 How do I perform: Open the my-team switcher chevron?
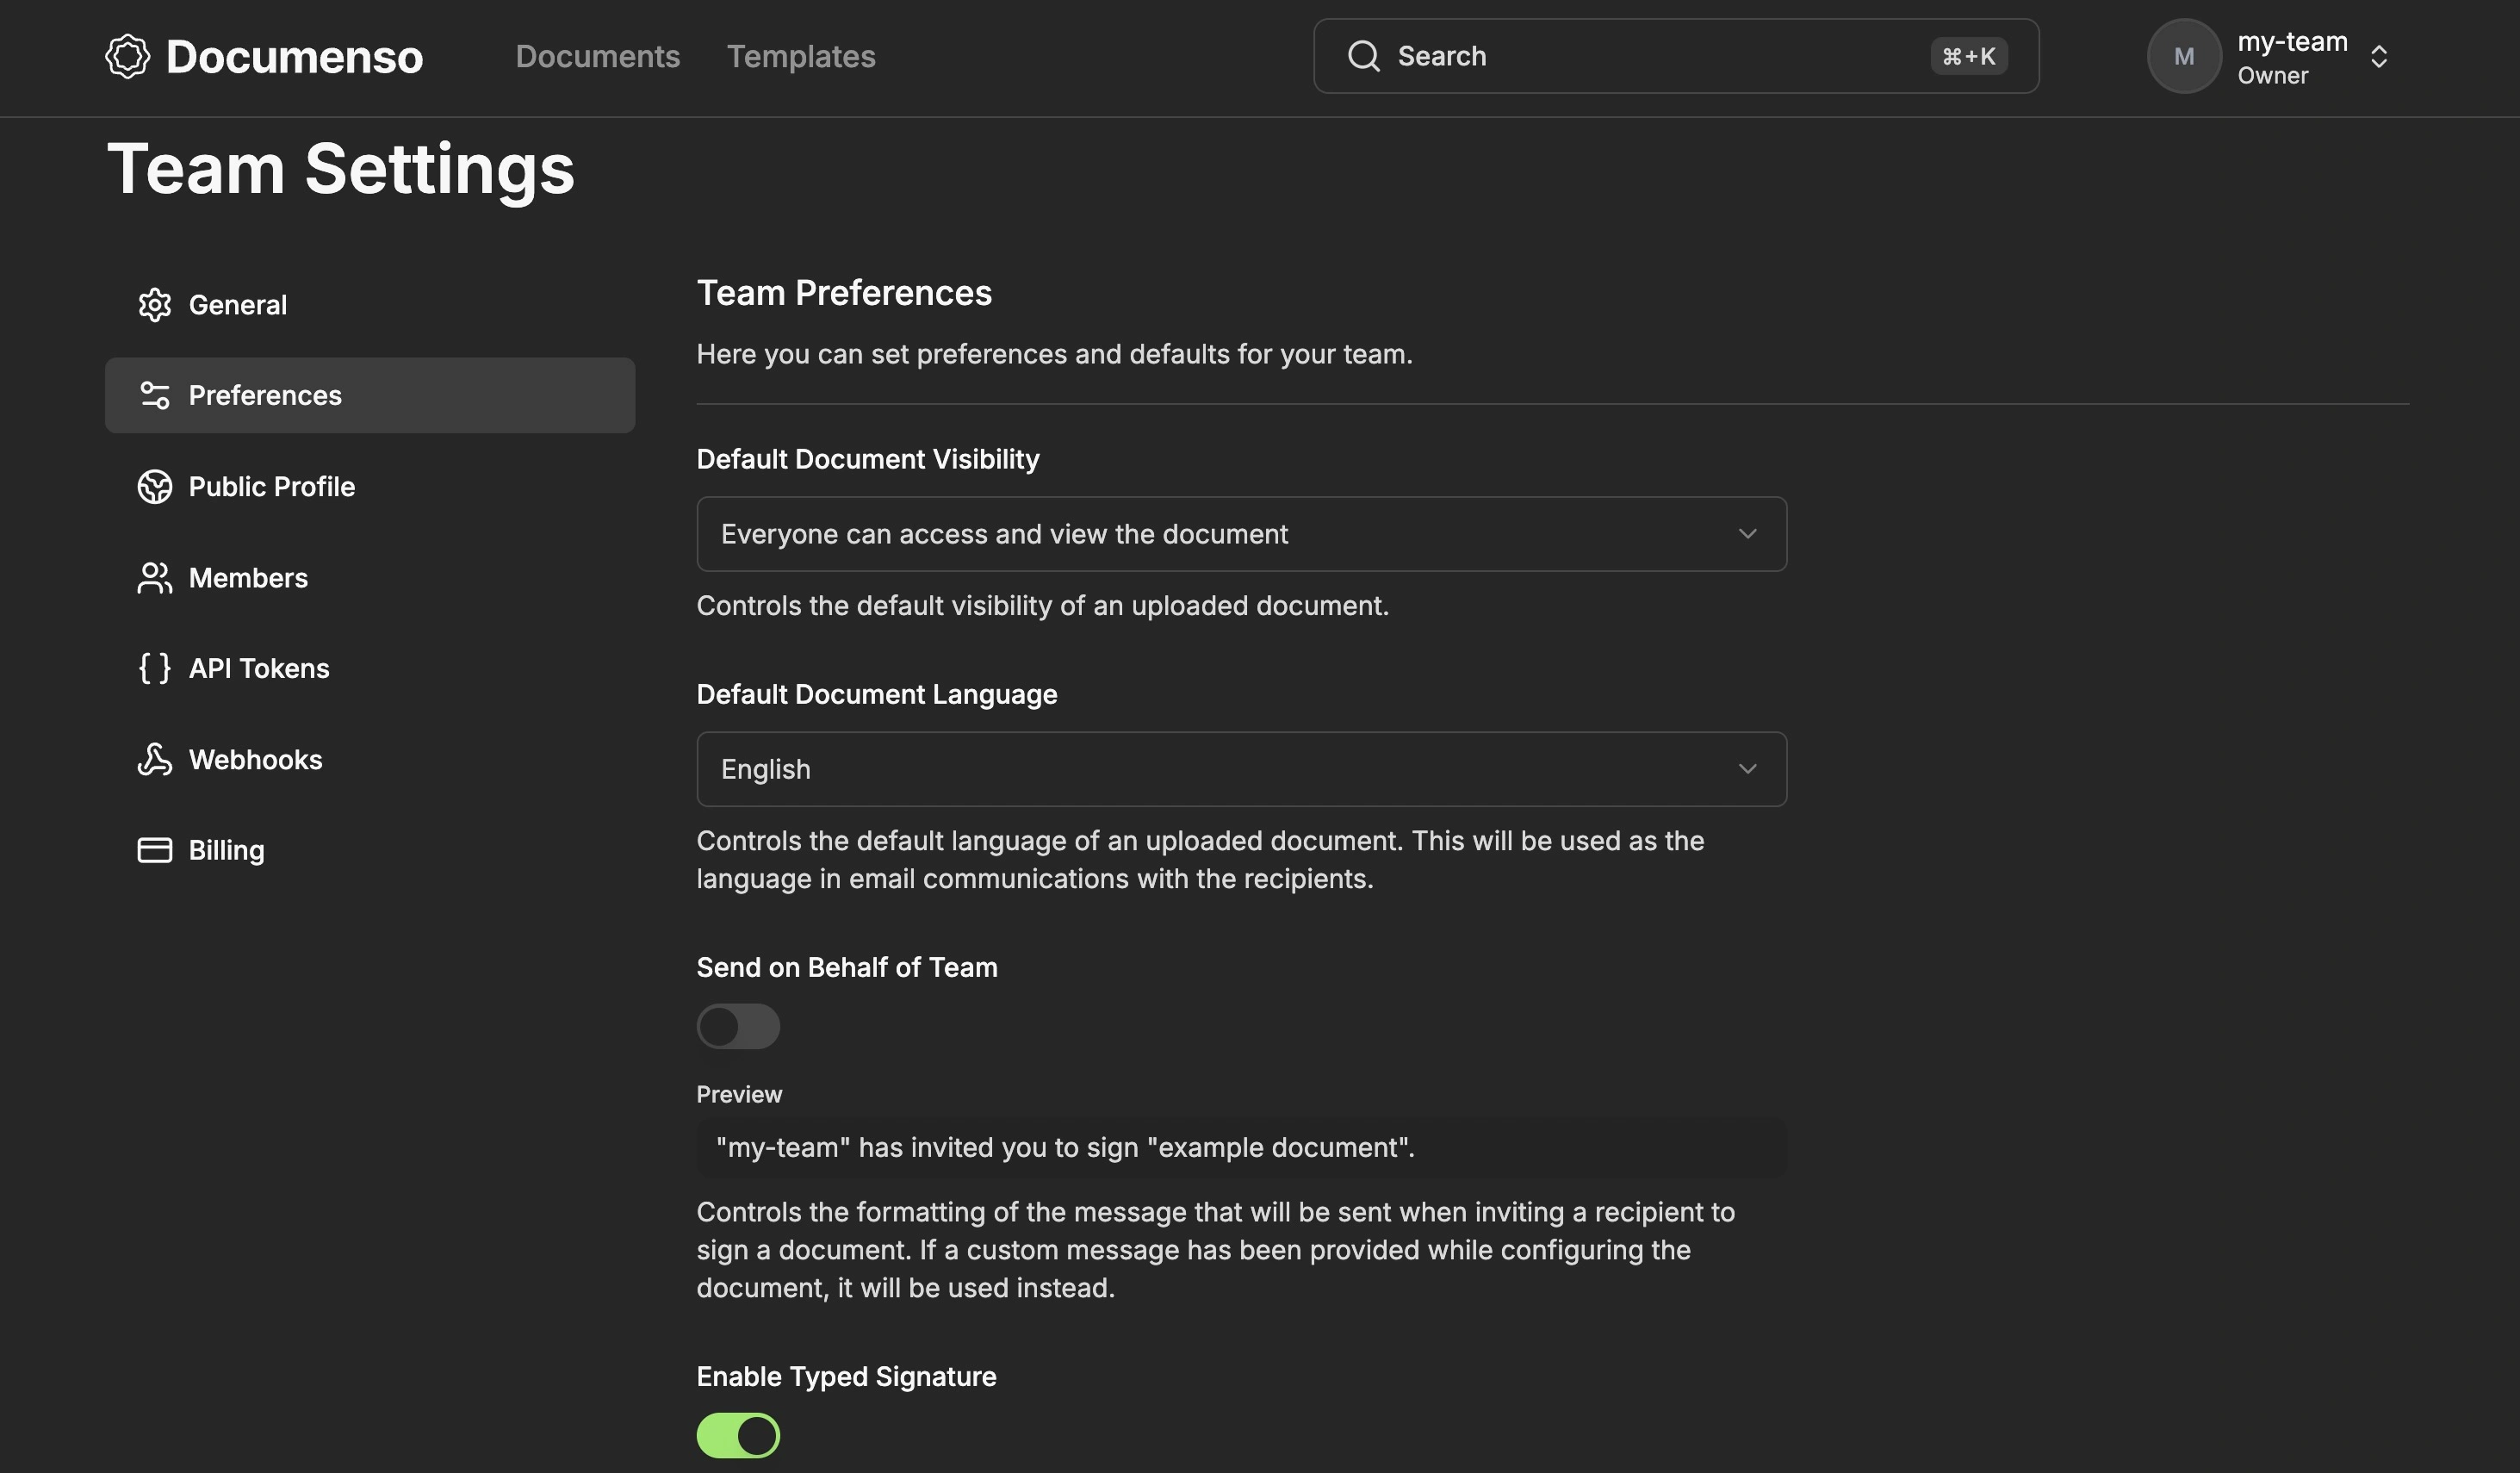tap(2379, 57)
